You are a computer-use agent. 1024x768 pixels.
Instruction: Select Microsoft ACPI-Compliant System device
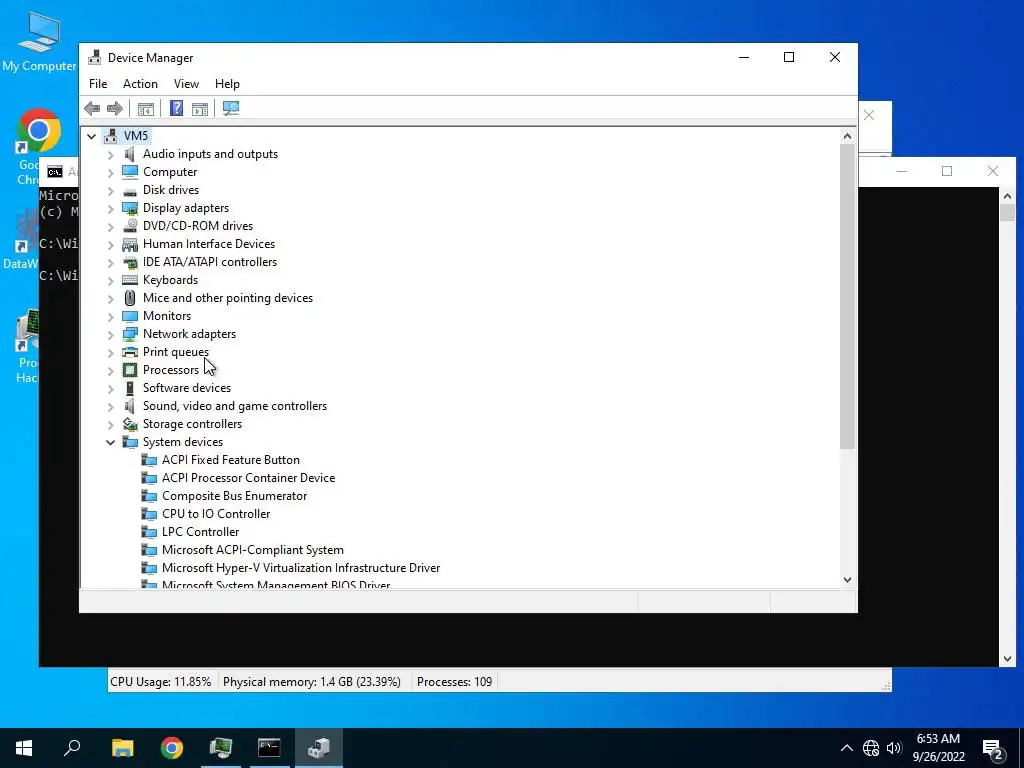point(253,550)
